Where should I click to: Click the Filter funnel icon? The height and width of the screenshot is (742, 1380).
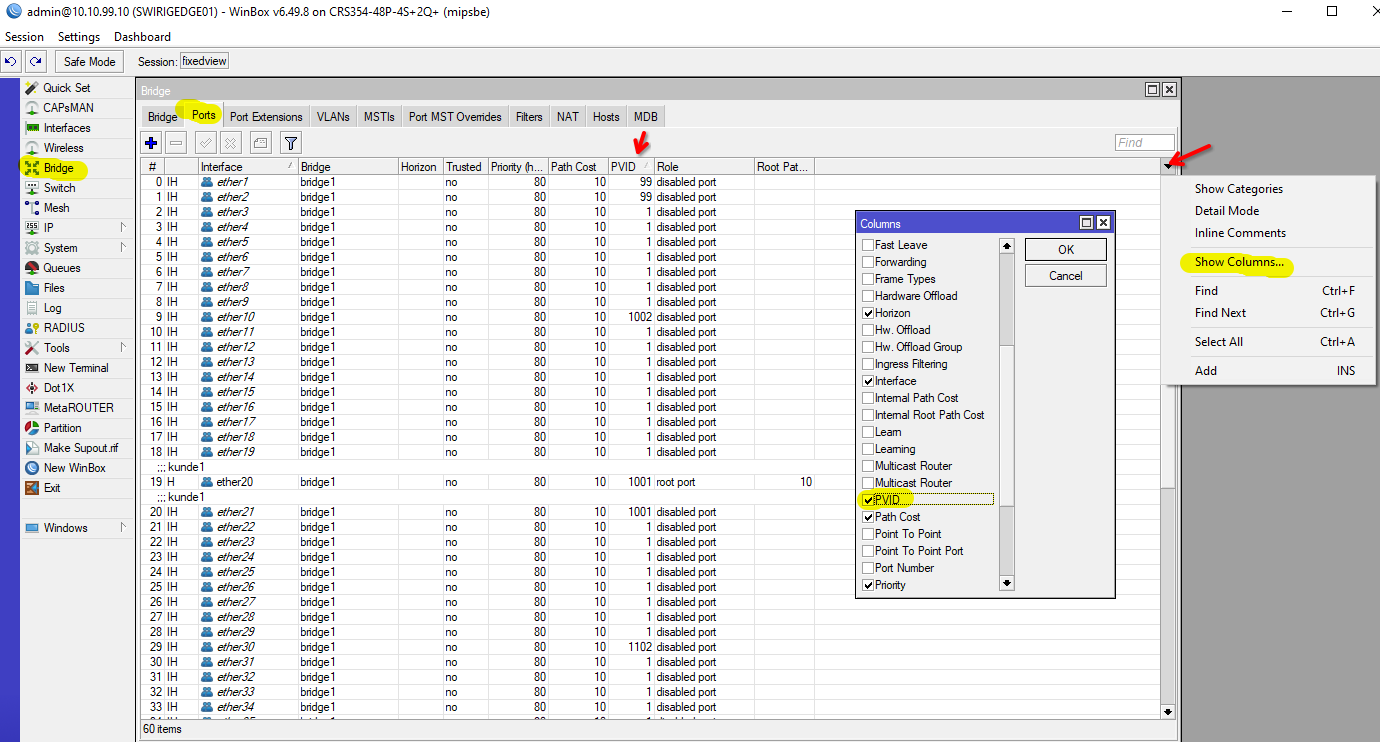point(290,143)
